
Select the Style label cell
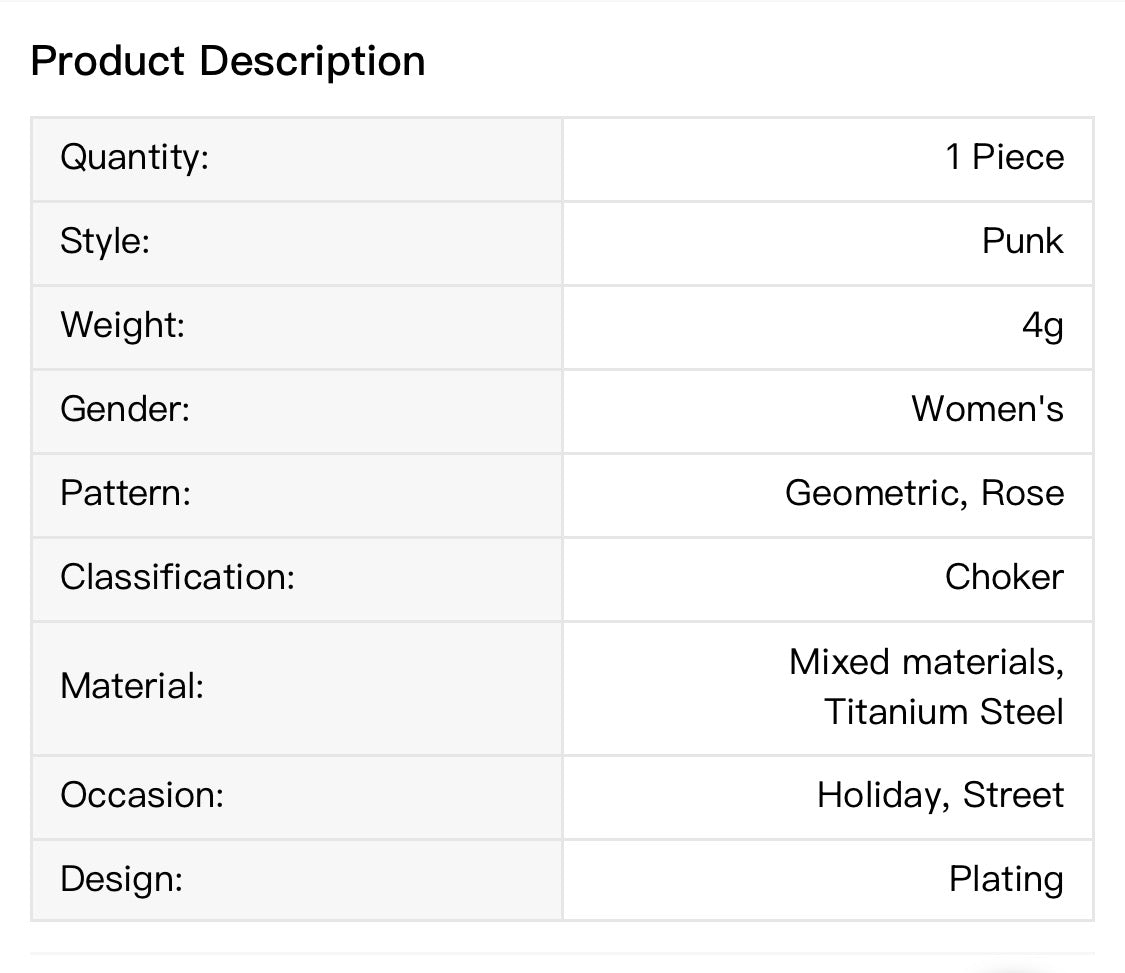point(297,243)
